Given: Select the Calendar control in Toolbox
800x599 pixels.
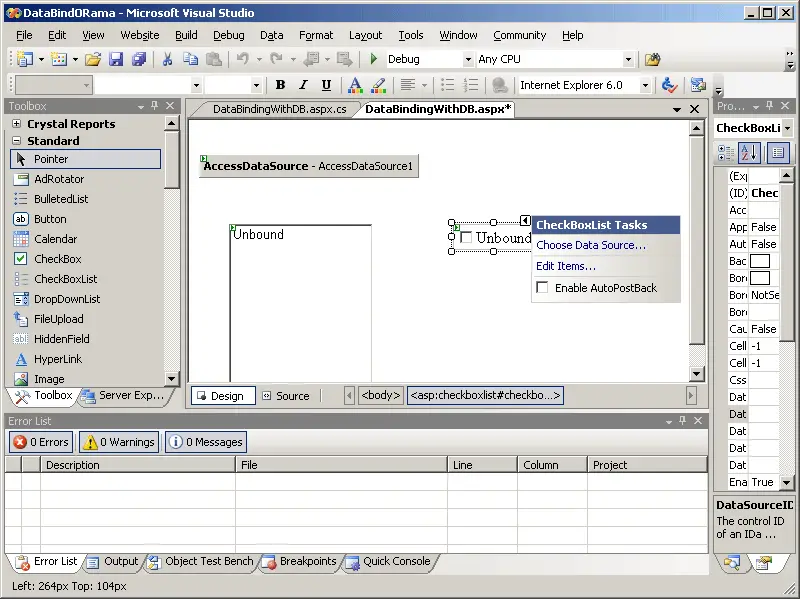Looking at the screenshot, I should pos(86,239).
